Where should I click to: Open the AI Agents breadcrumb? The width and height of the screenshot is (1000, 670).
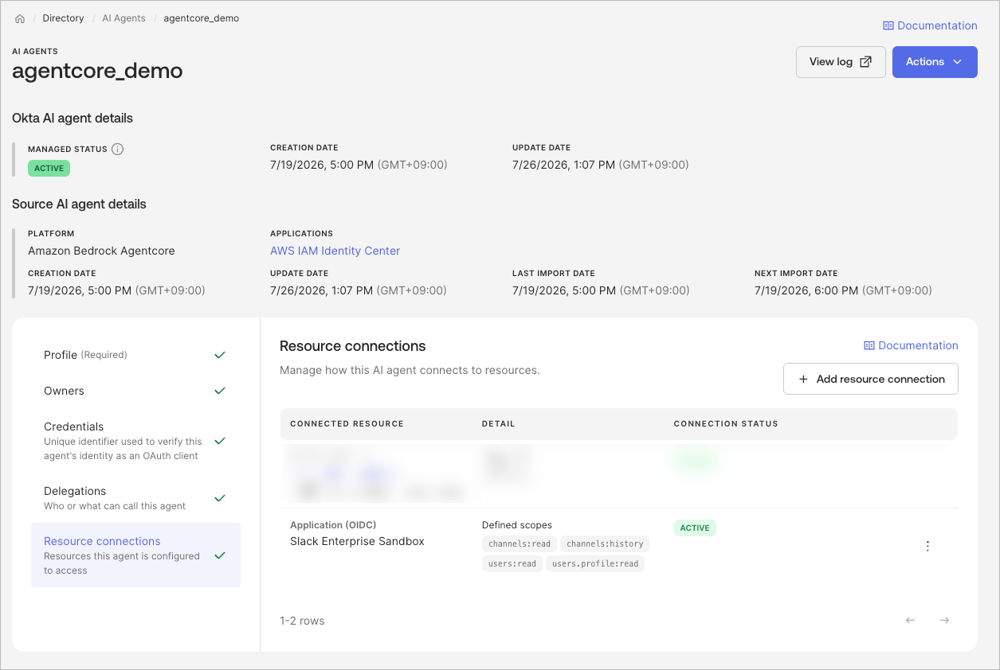point(124,18)
